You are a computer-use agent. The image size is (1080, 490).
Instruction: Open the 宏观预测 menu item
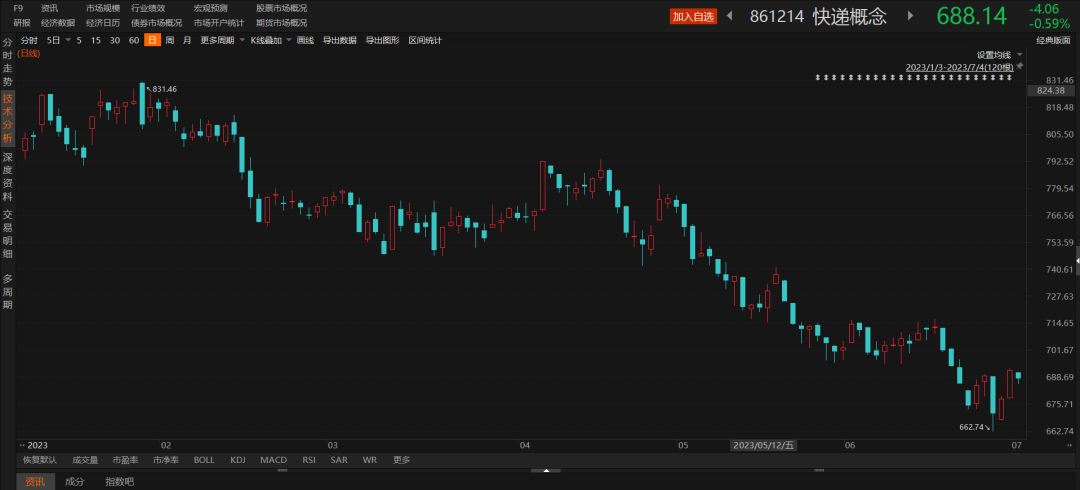[x=209, y=8]
